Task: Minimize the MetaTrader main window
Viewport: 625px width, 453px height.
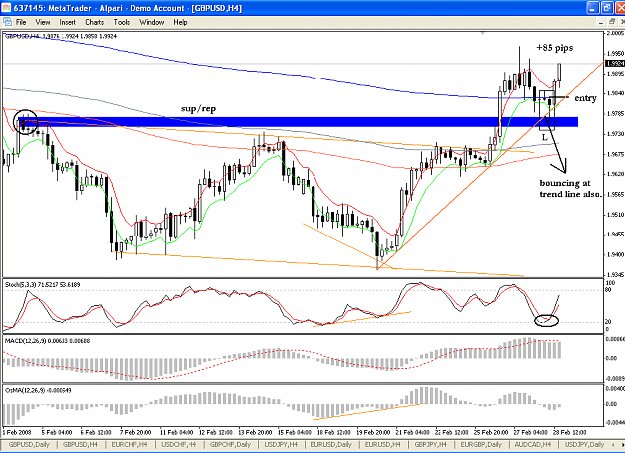Action: tap(593, 8)
